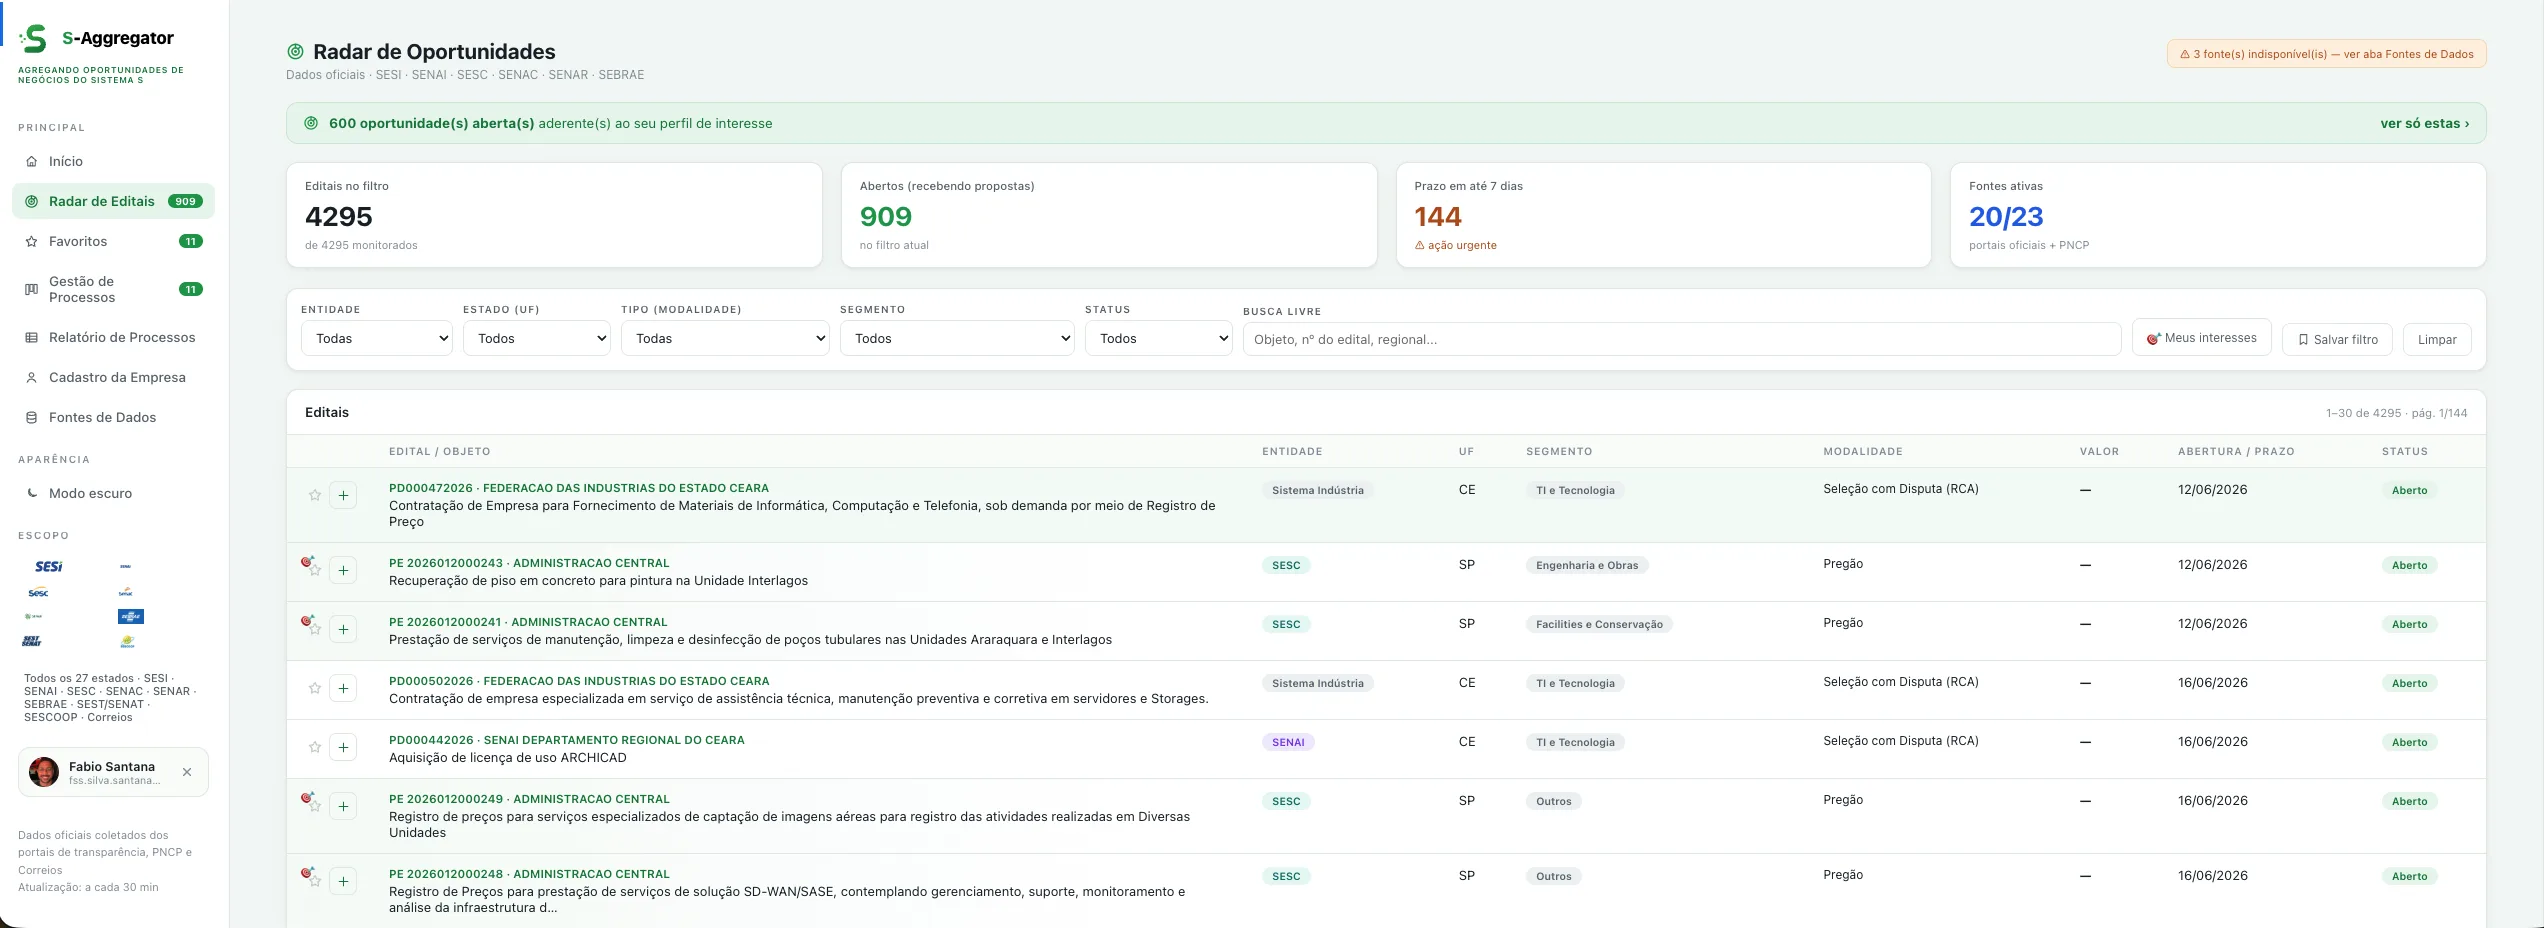
Task: Click the home icon beside Início
Action: (31, 161)
